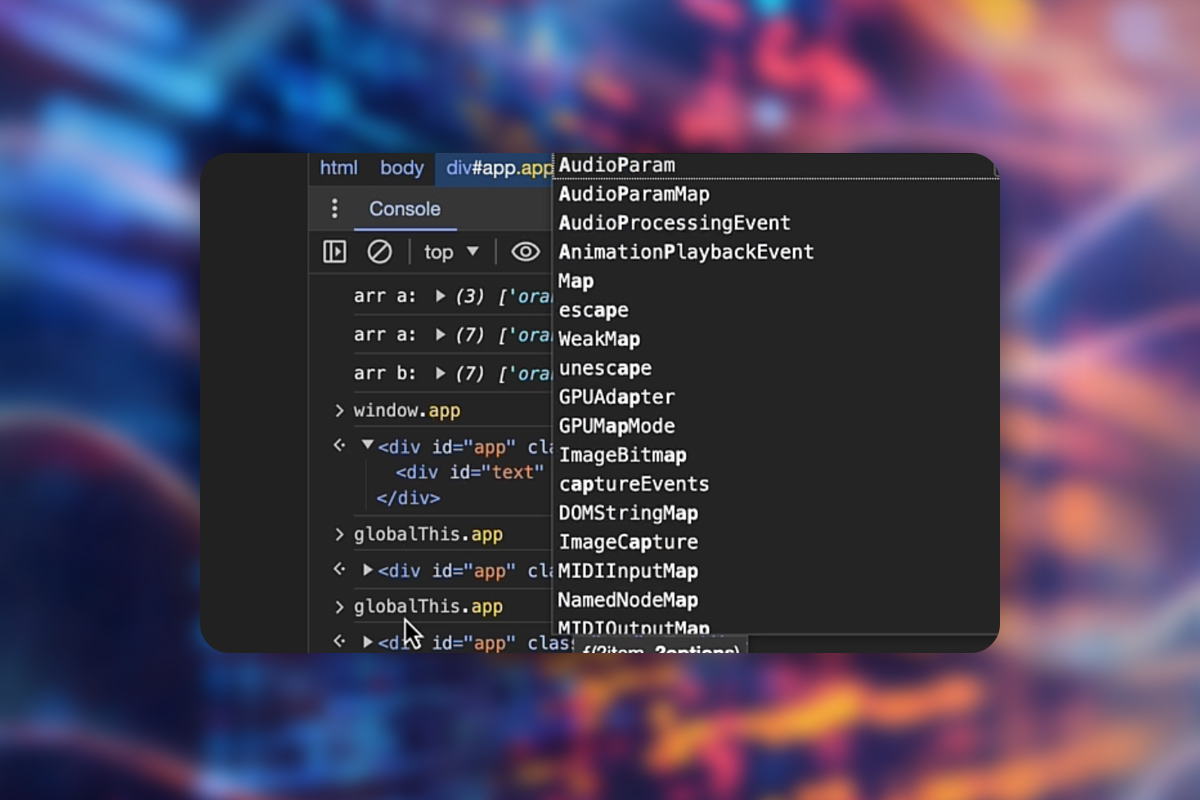
Task: Click the window.app console entry
Action: (407, 411)
